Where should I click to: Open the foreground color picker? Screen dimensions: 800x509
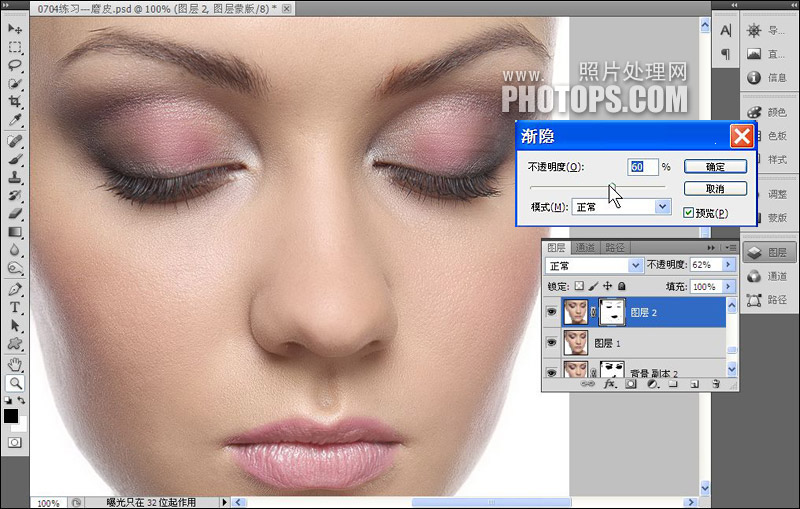pos(11,416)
